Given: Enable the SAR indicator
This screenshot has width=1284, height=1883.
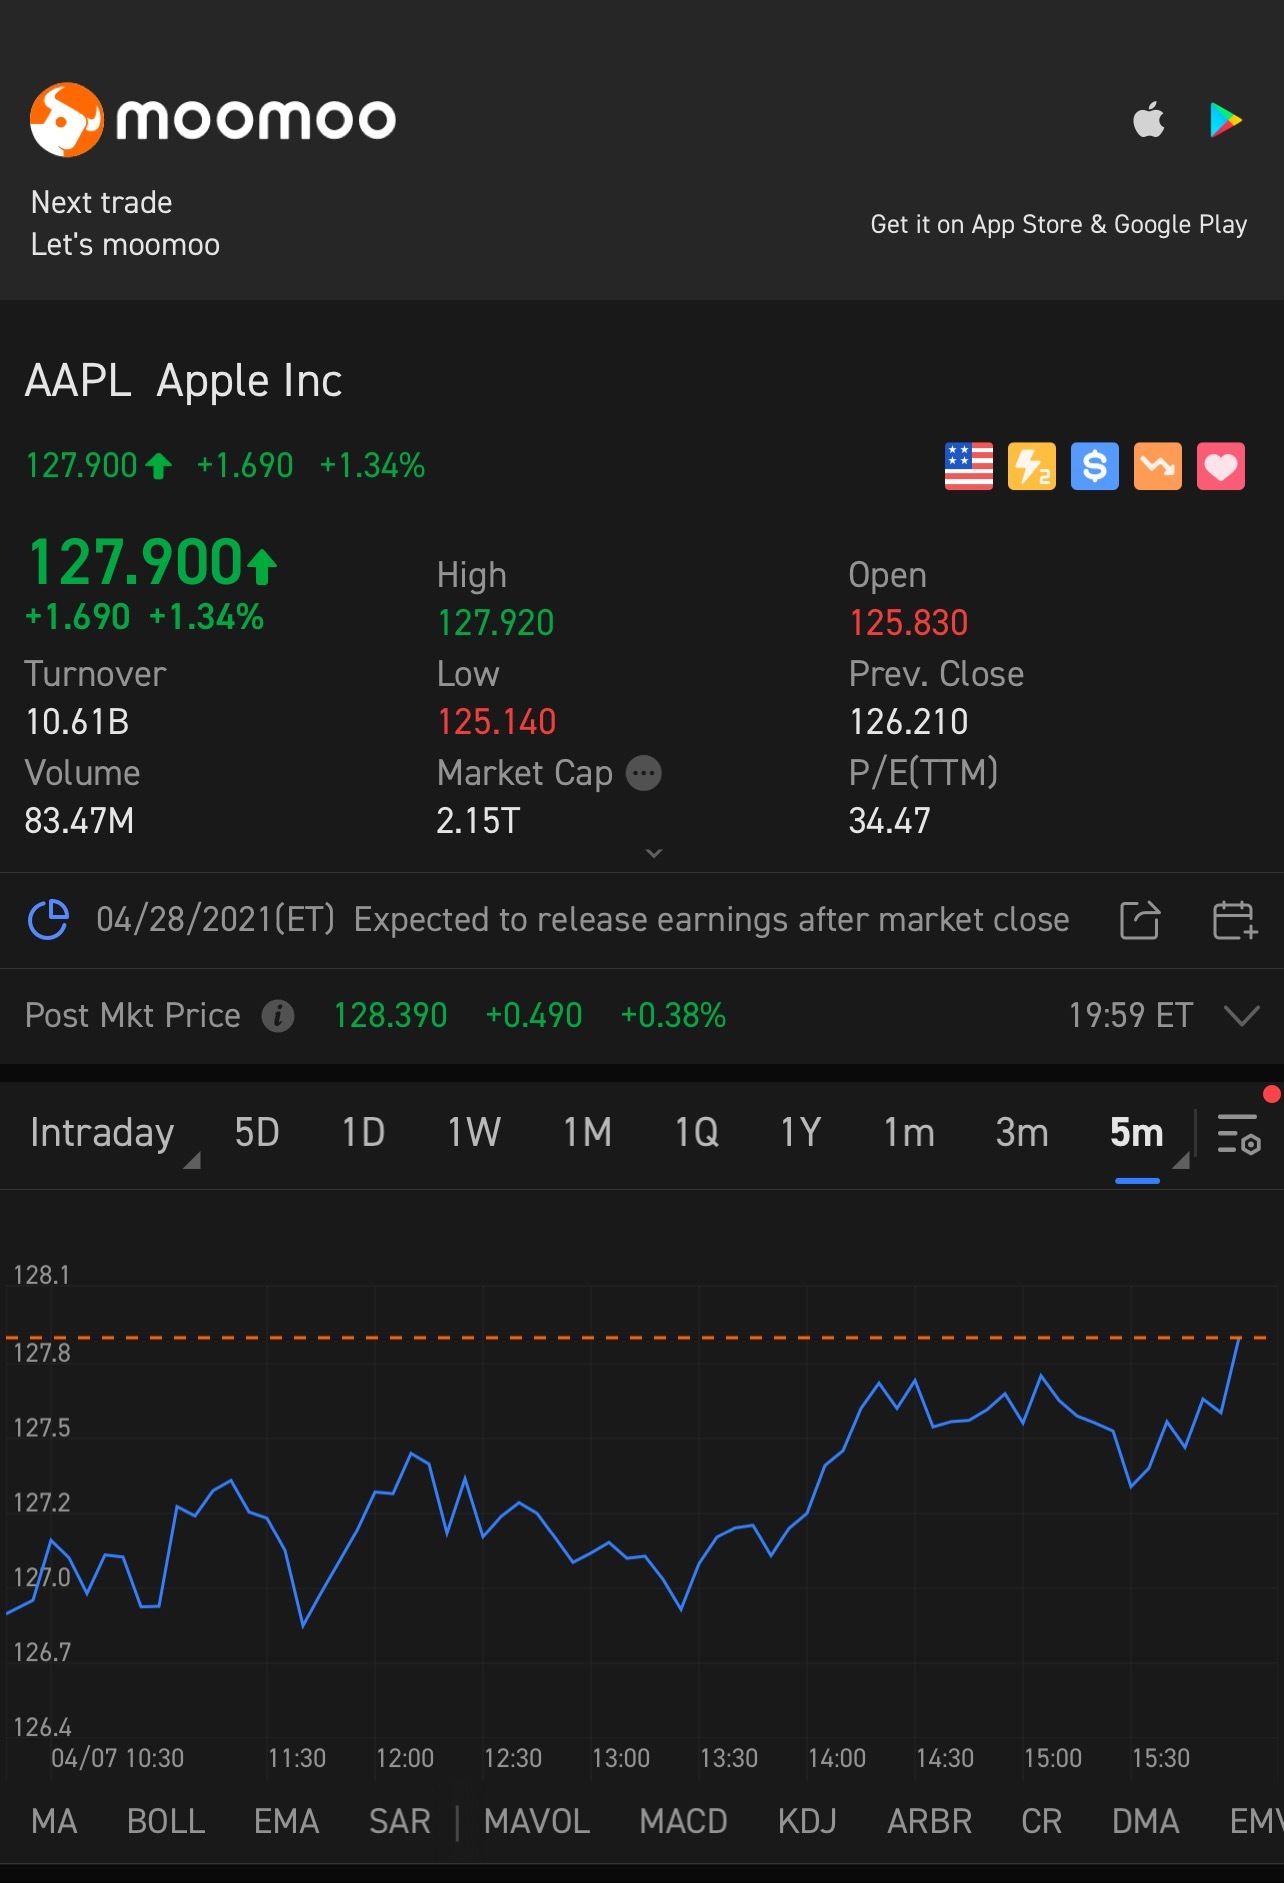Looking at the screenshot, I should (400, 1821).
